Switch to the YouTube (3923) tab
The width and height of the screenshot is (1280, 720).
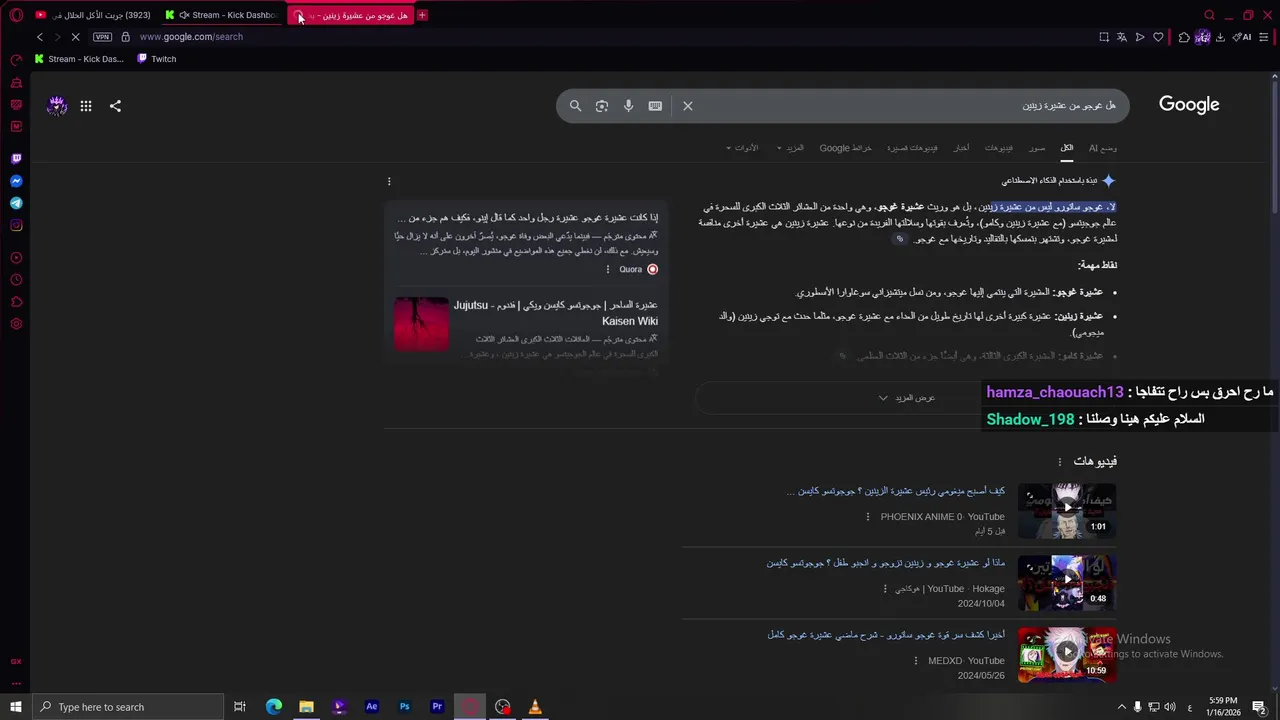93,15
